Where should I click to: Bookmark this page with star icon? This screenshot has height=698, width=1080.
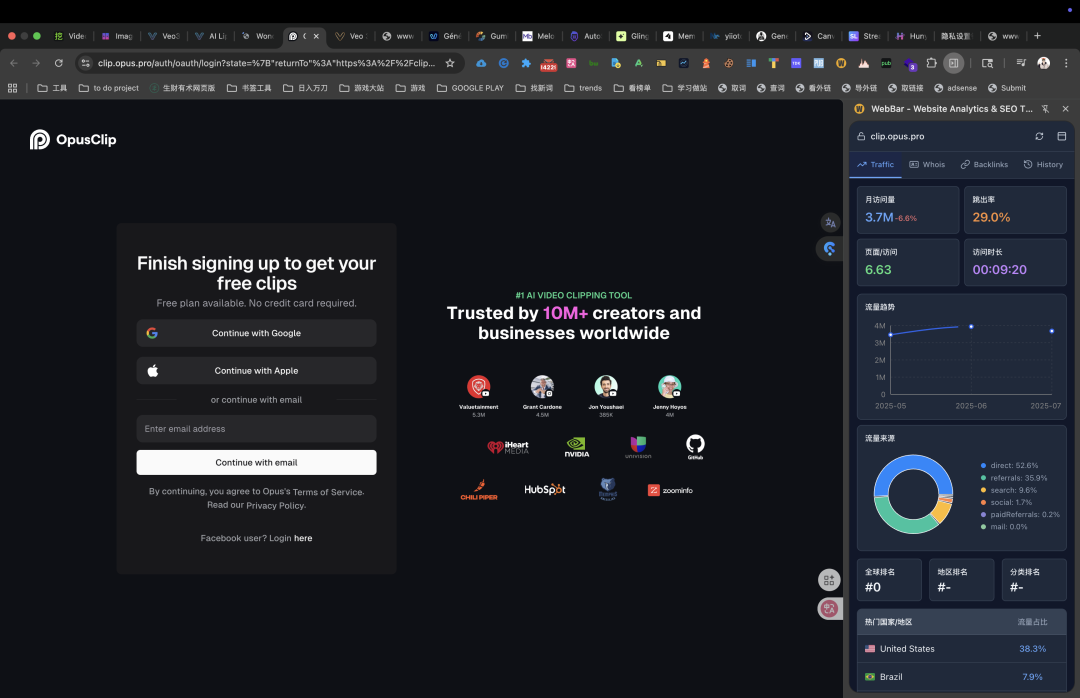click(x=450, y=63)
